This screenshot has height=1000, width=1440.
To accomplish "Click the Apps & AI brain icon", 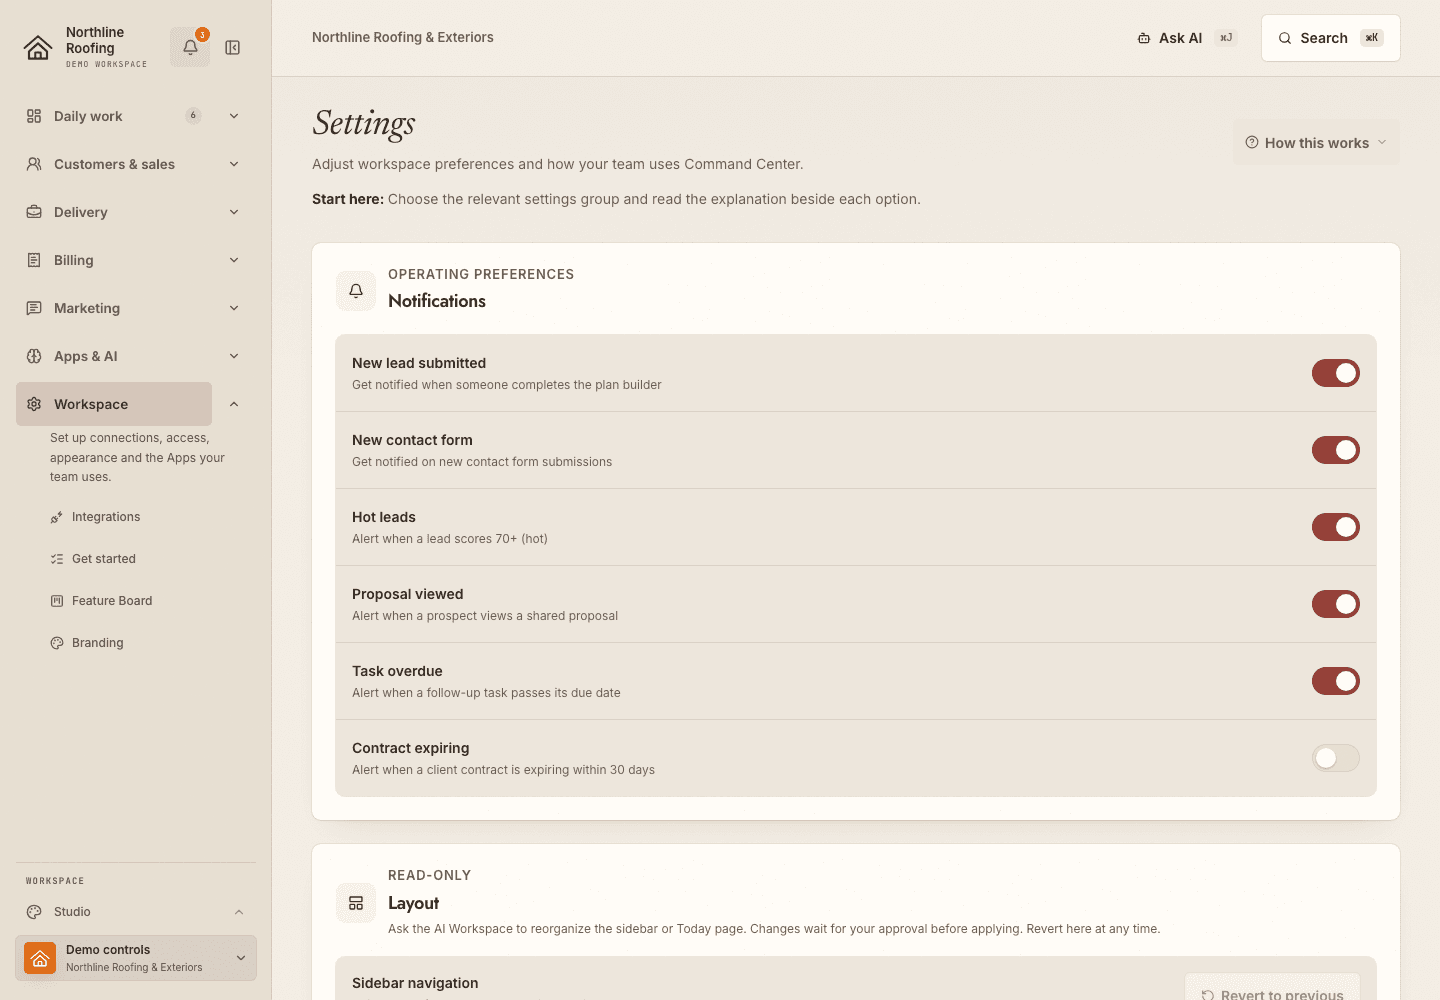I will click(x=34, y=356).
